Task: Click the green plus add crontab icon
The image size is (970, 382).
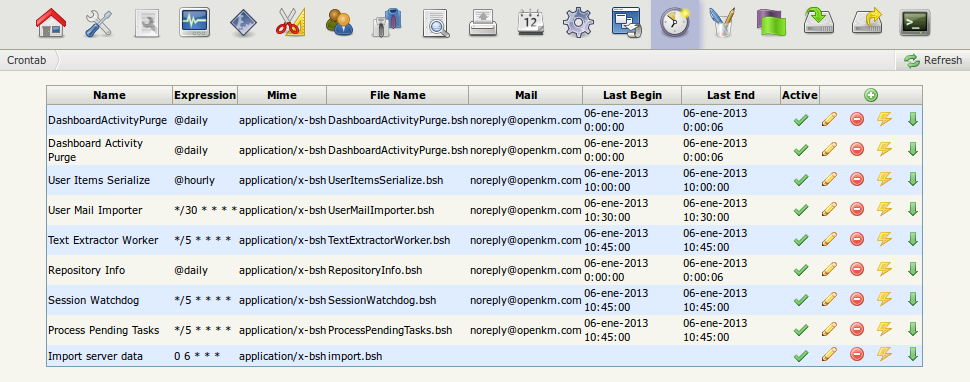Action: (871, 95)
